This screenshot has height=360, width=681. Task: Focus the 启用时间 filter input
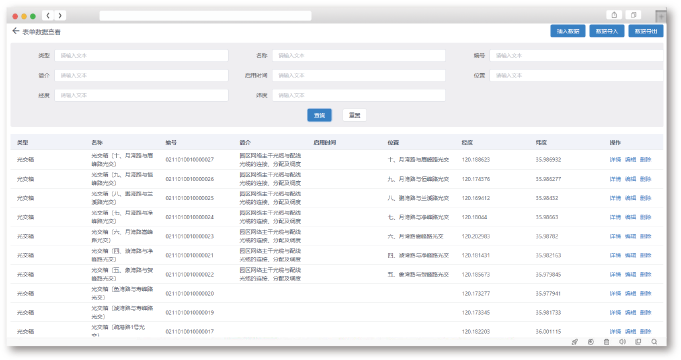tap(359, 75)
